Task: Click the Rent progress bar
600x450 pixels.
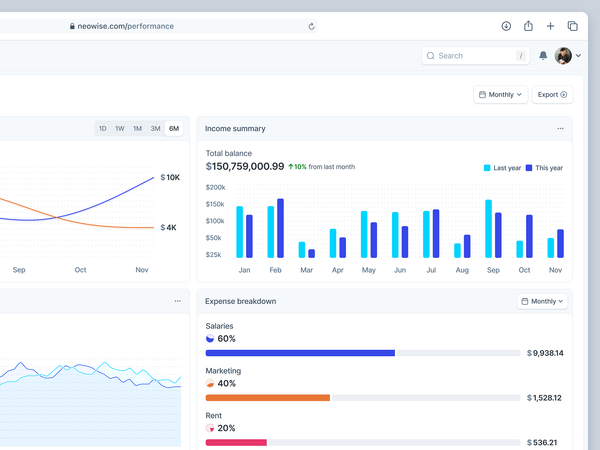Action: (363, 442)
